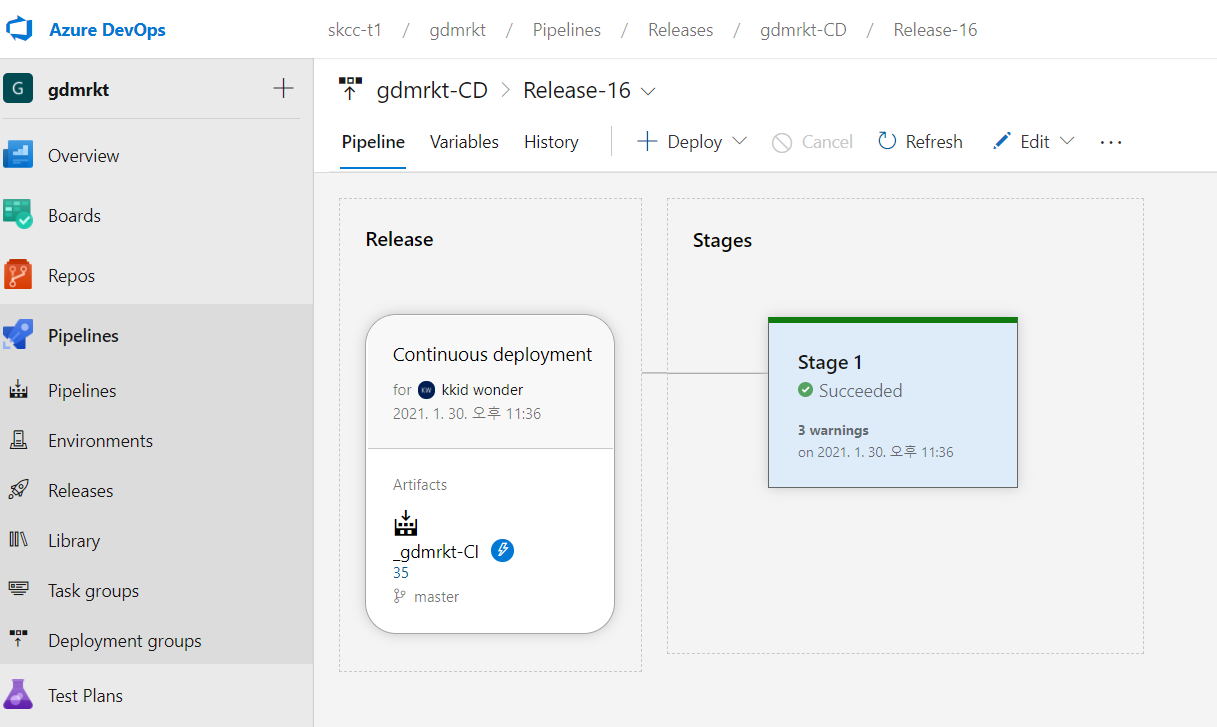Click the gdmrkt-CD breadcrumb link
The image size is (1217, 727).
pyautogui.click(x=803, y=30)
